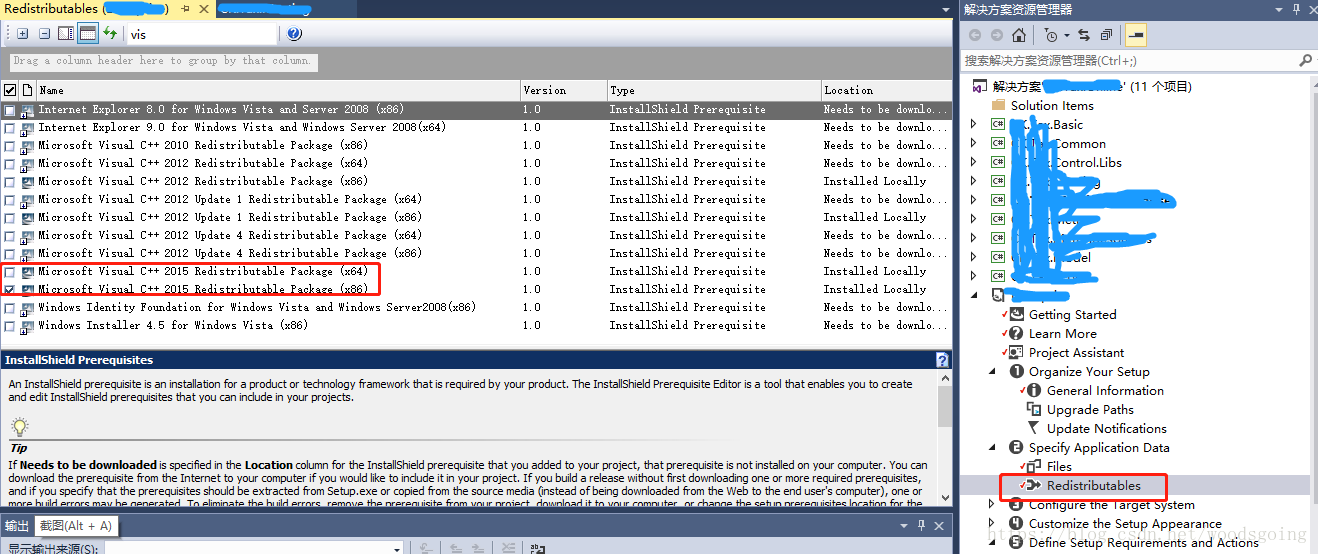Check Visual C++ 2015 Redistributable Package (x64)
Viewport: 1318px width, 554px height.
pos(10,272)
